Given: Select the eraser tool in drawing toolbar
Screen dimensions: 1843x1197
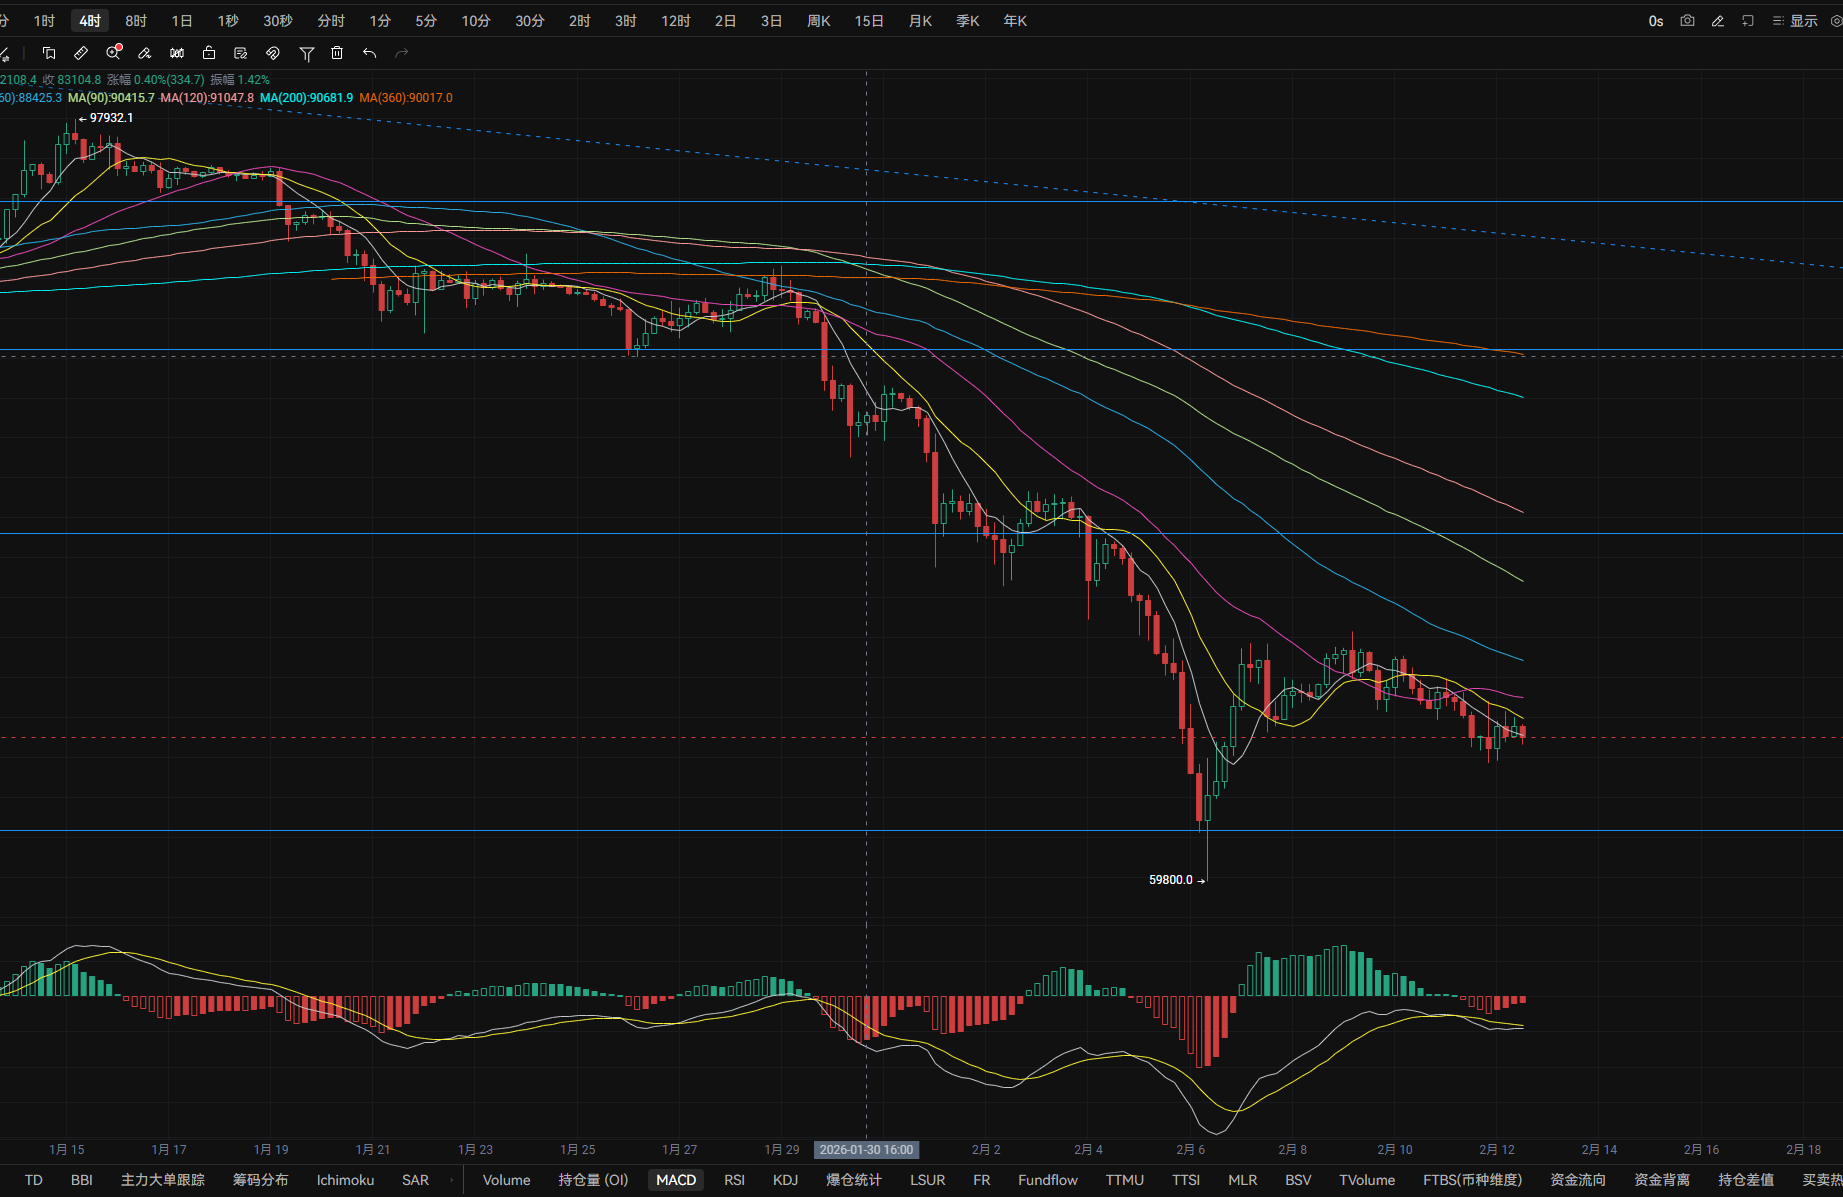Looking at the screenshot, I should (145, 53).
